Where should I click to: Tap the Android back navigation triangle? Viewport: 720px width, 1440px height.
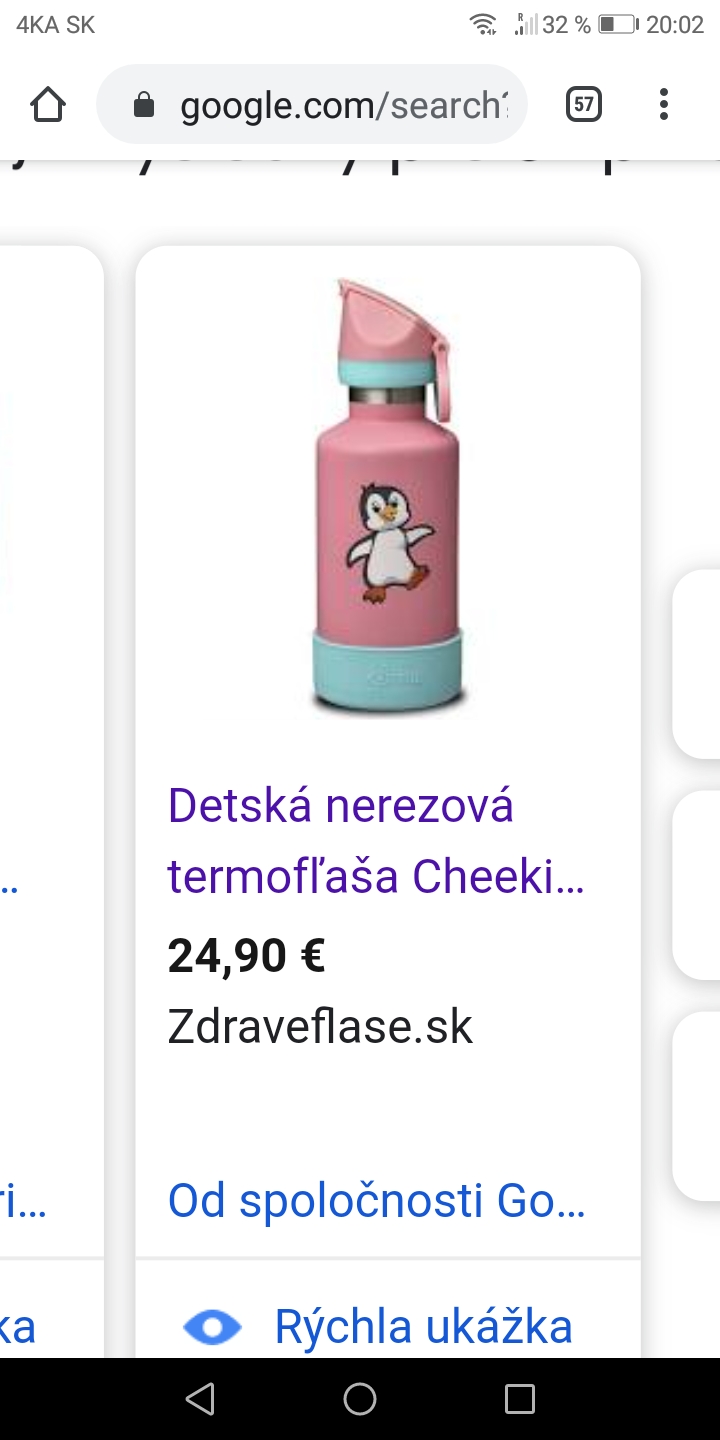[x=200, y=1399]
